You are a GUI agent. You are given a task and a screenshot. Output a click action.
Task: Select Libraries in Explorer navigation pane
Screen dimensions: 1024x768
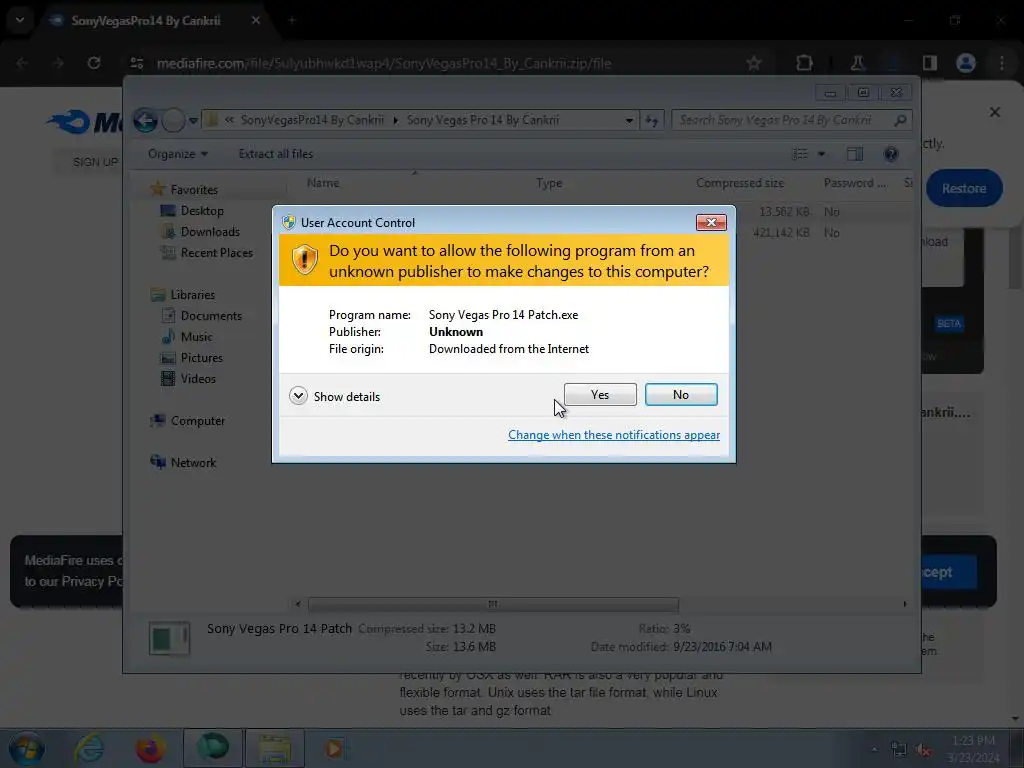click(x=193, y=295)
